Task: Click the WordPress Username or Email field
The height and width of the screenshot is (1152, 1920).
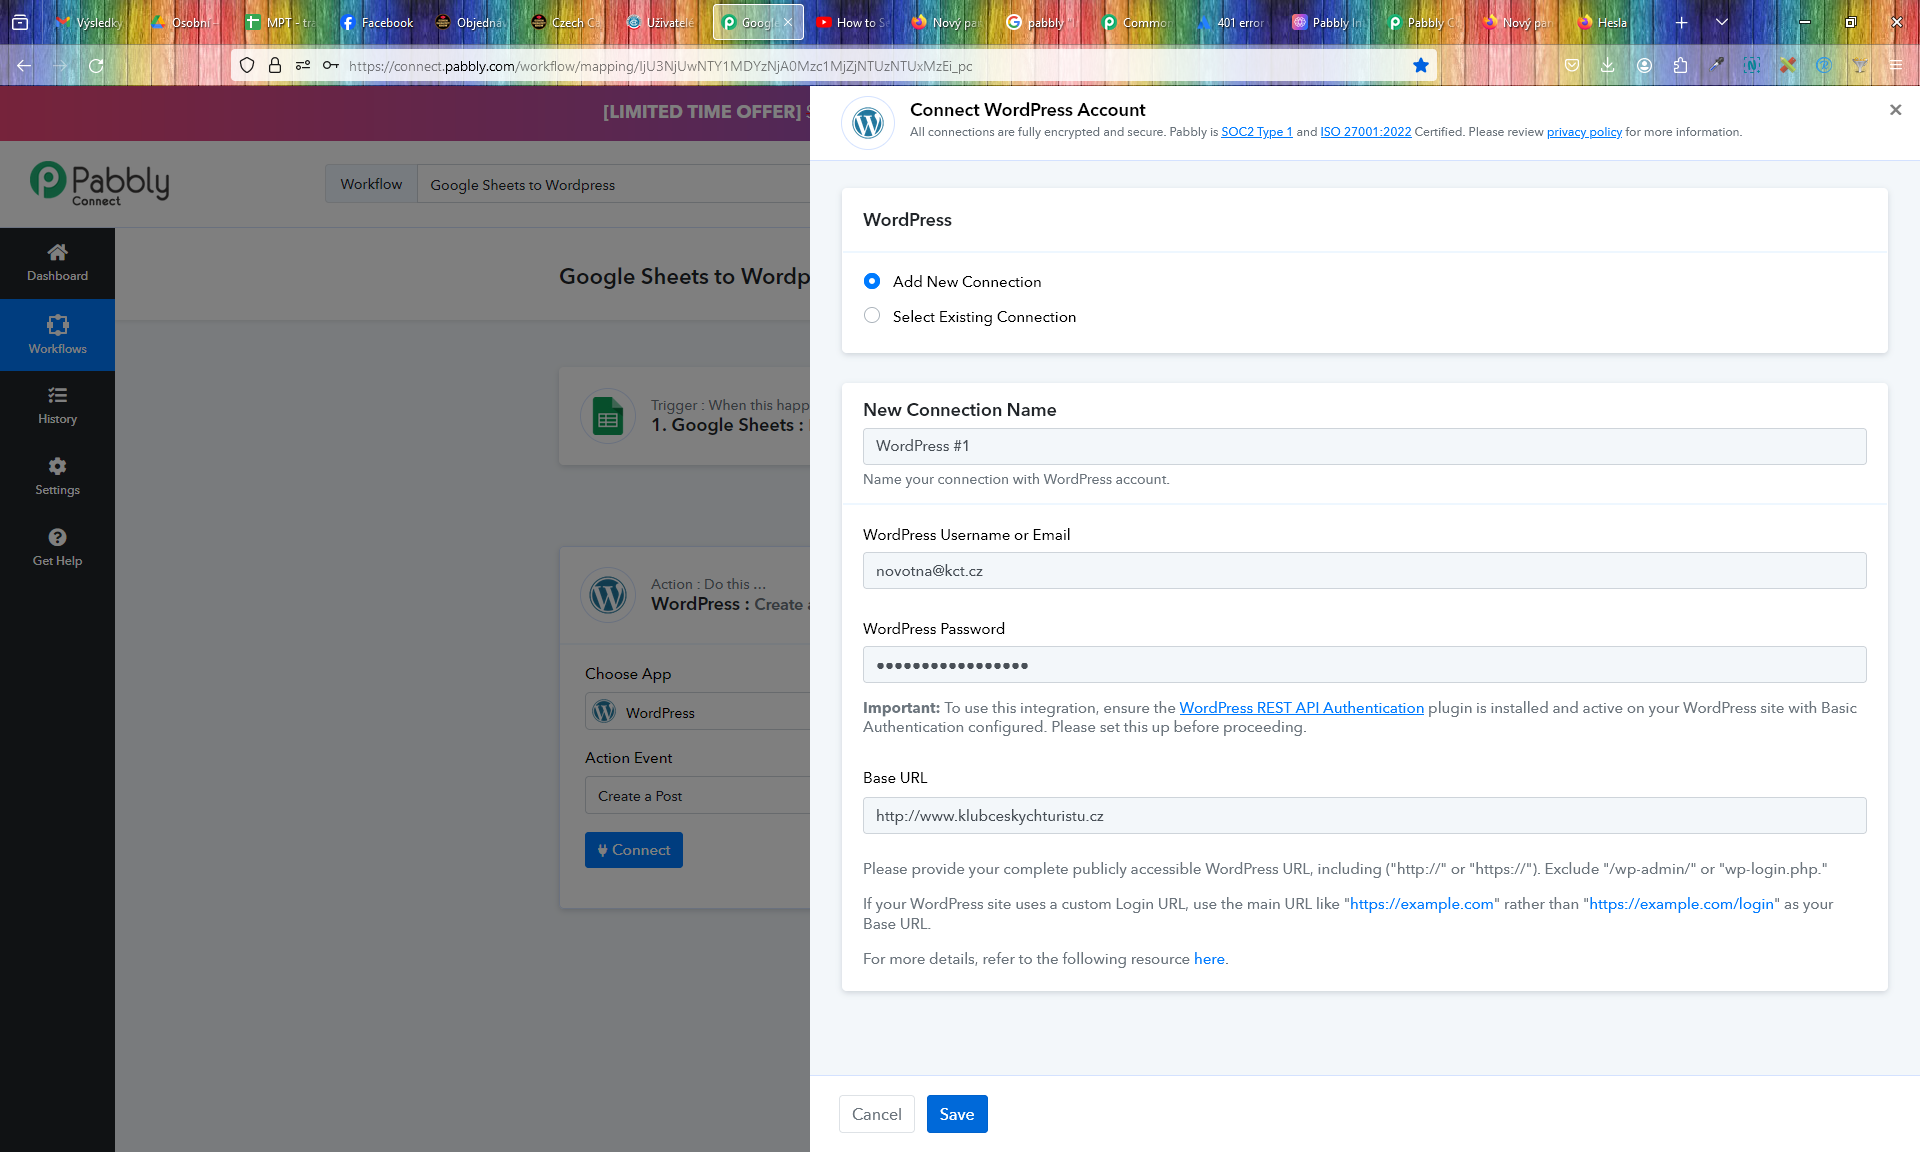Action: 1364,571
